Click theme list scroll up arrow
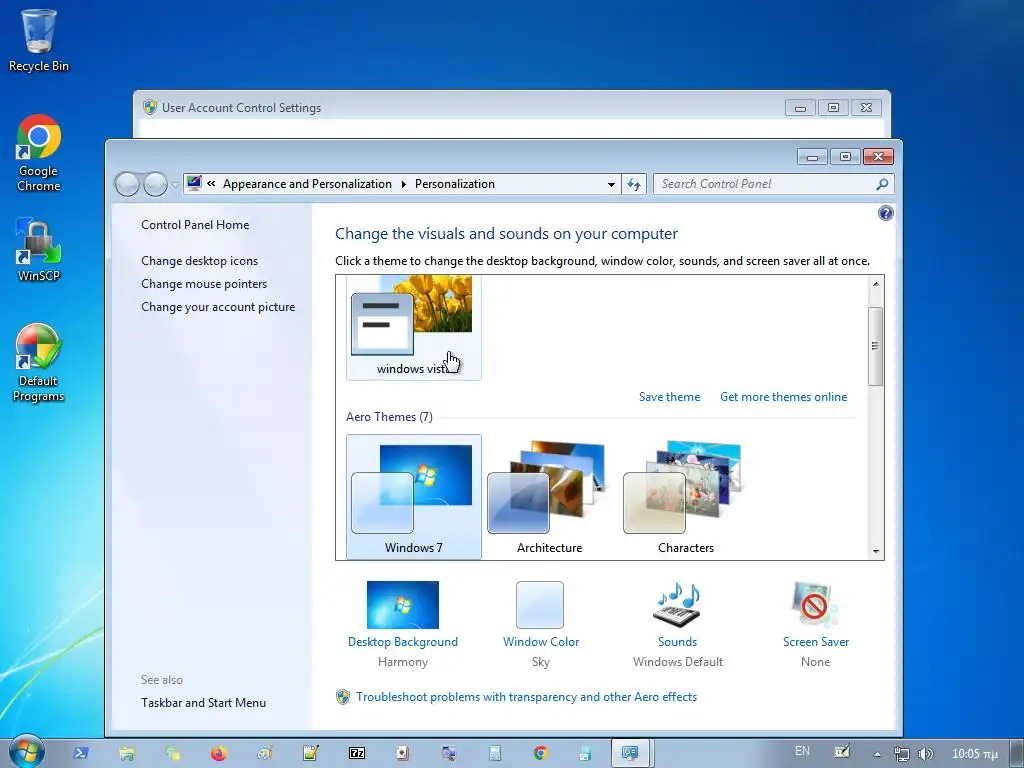The height and width of the screenshot is (768, 1024). click(x=876, y=284)
